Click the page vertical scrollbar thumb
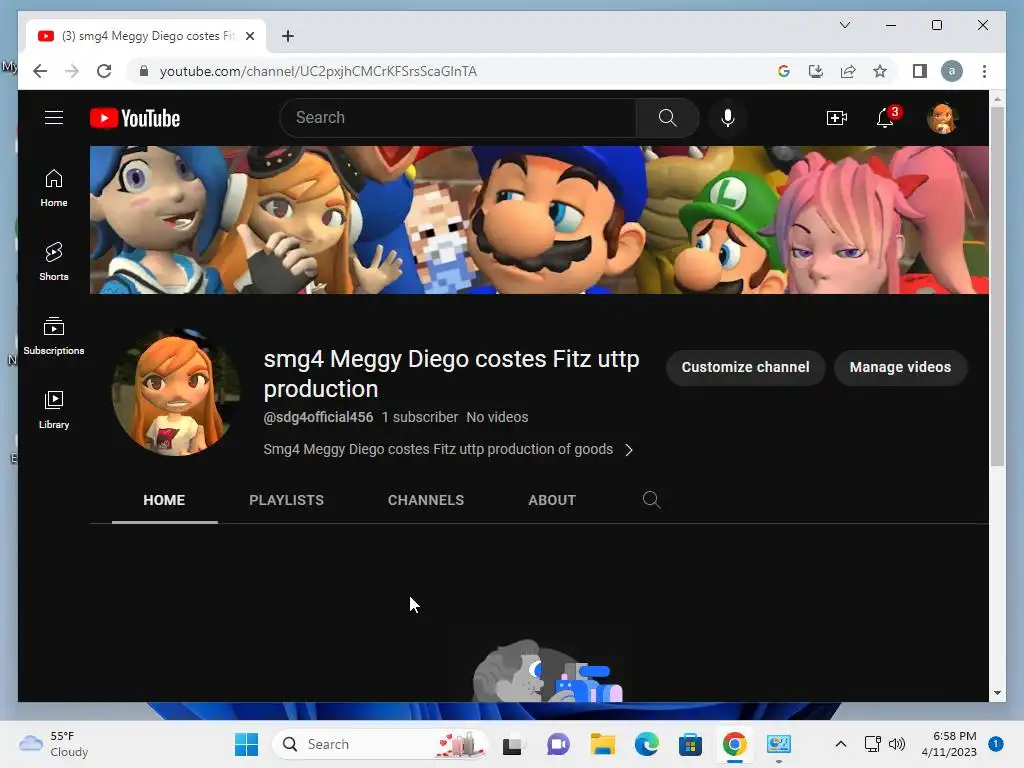 997,286
